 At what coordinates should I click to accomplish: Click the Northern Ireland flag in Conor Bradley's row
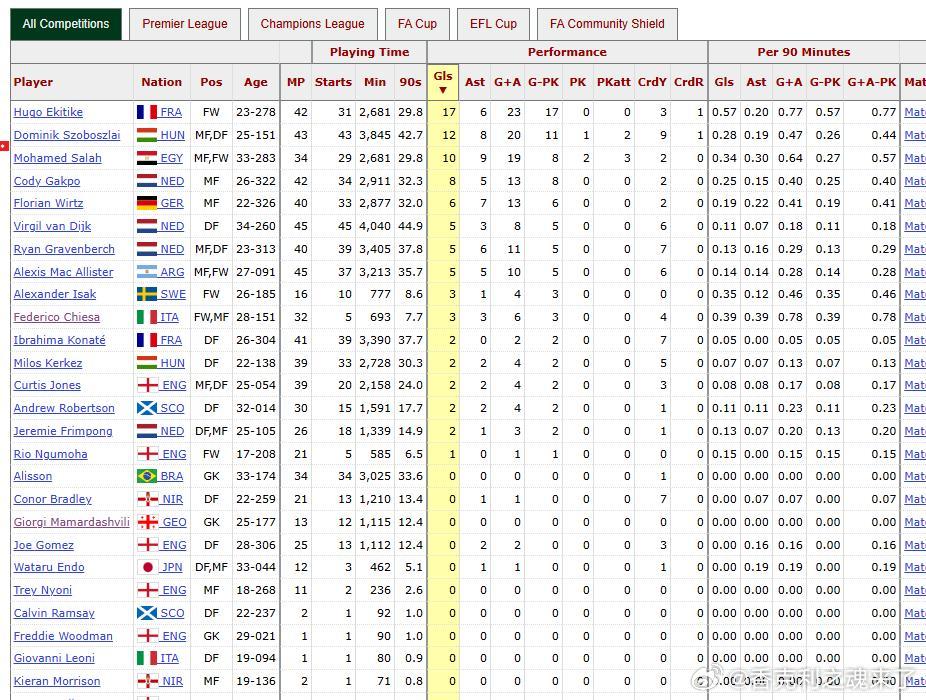(x=147, y=499)
